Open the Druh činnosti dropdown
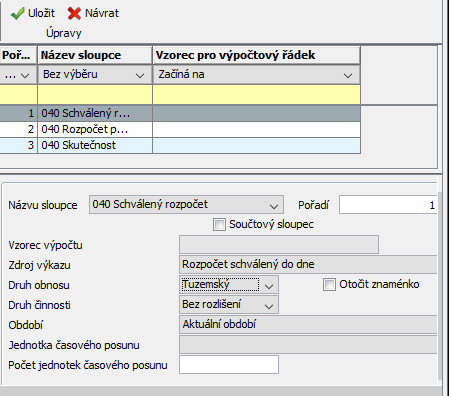The height and width of the screenshot is (396, 449). (x=229, y=305)
